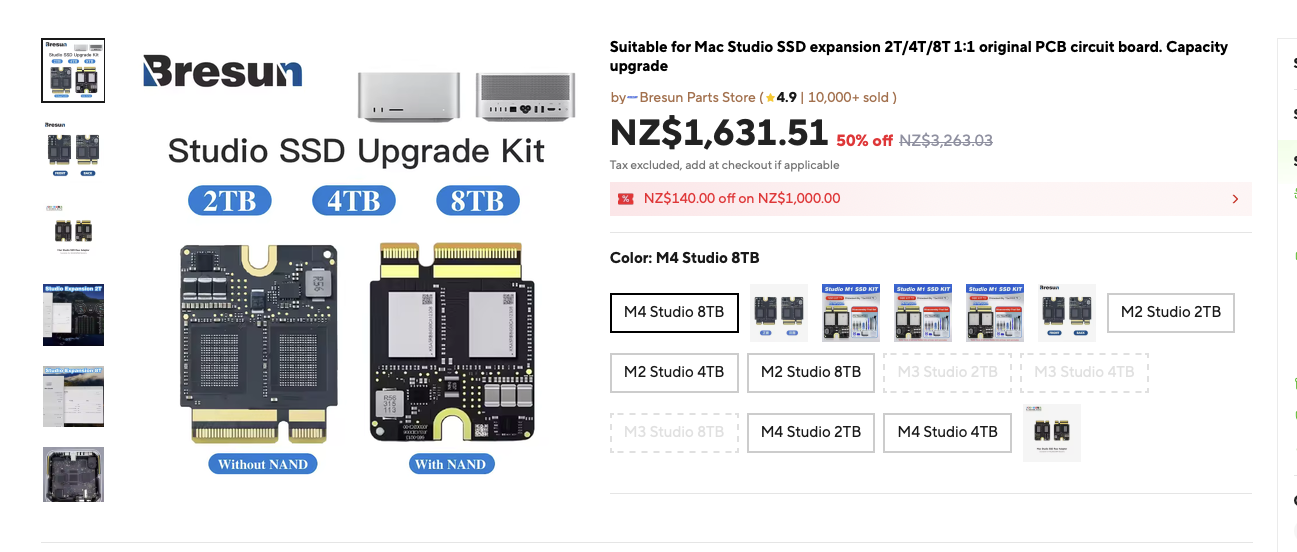
Task: Pick the M4 Studio 4TB option
Action: (x=947, y=432)
